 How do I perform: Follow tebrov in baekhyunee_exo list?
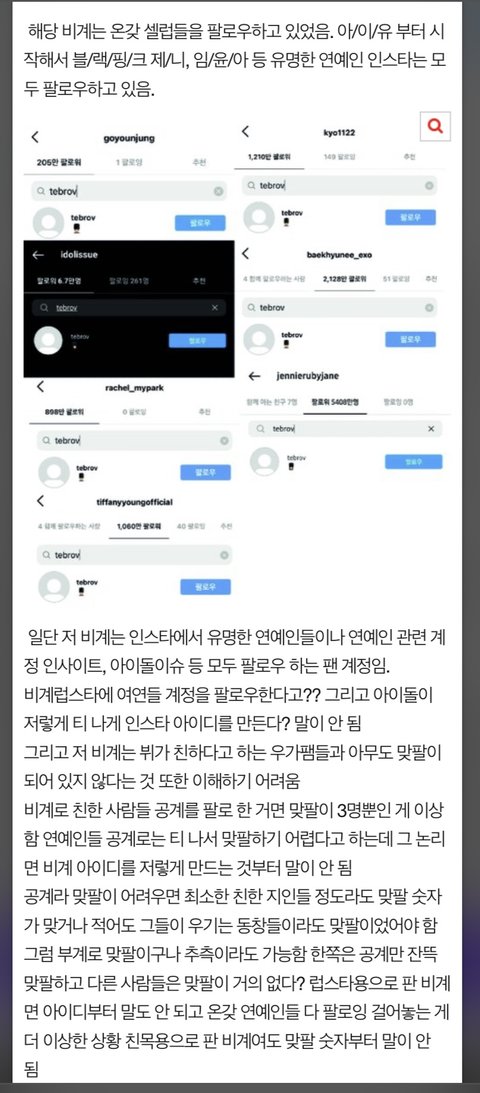click(x=410, y=339)
